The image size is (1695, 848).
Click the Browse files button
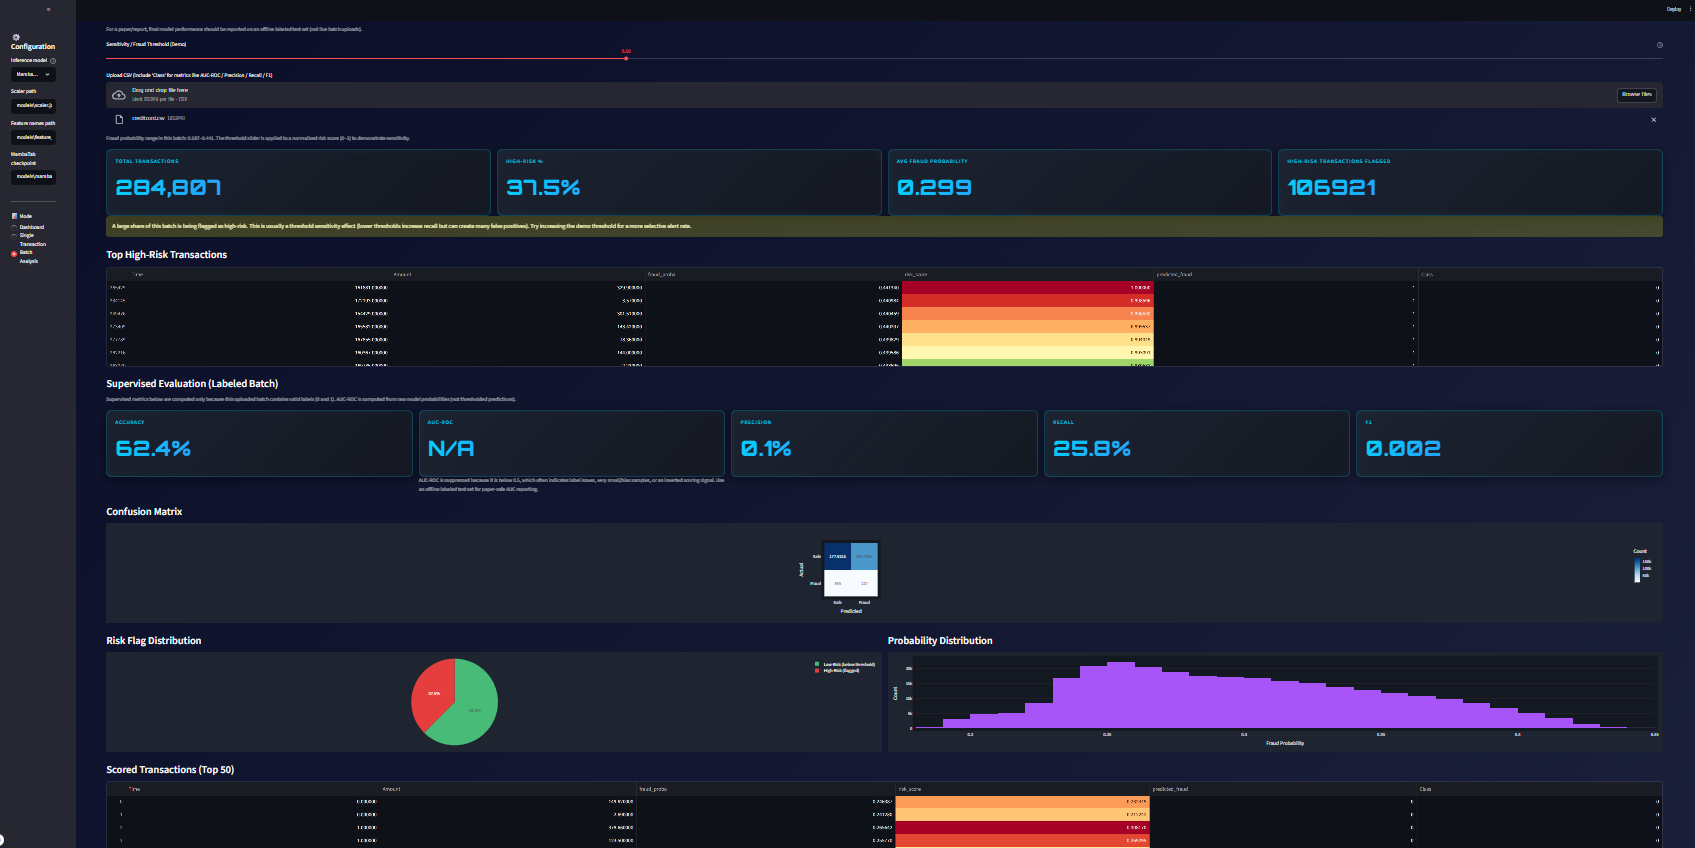(1637, 95)
